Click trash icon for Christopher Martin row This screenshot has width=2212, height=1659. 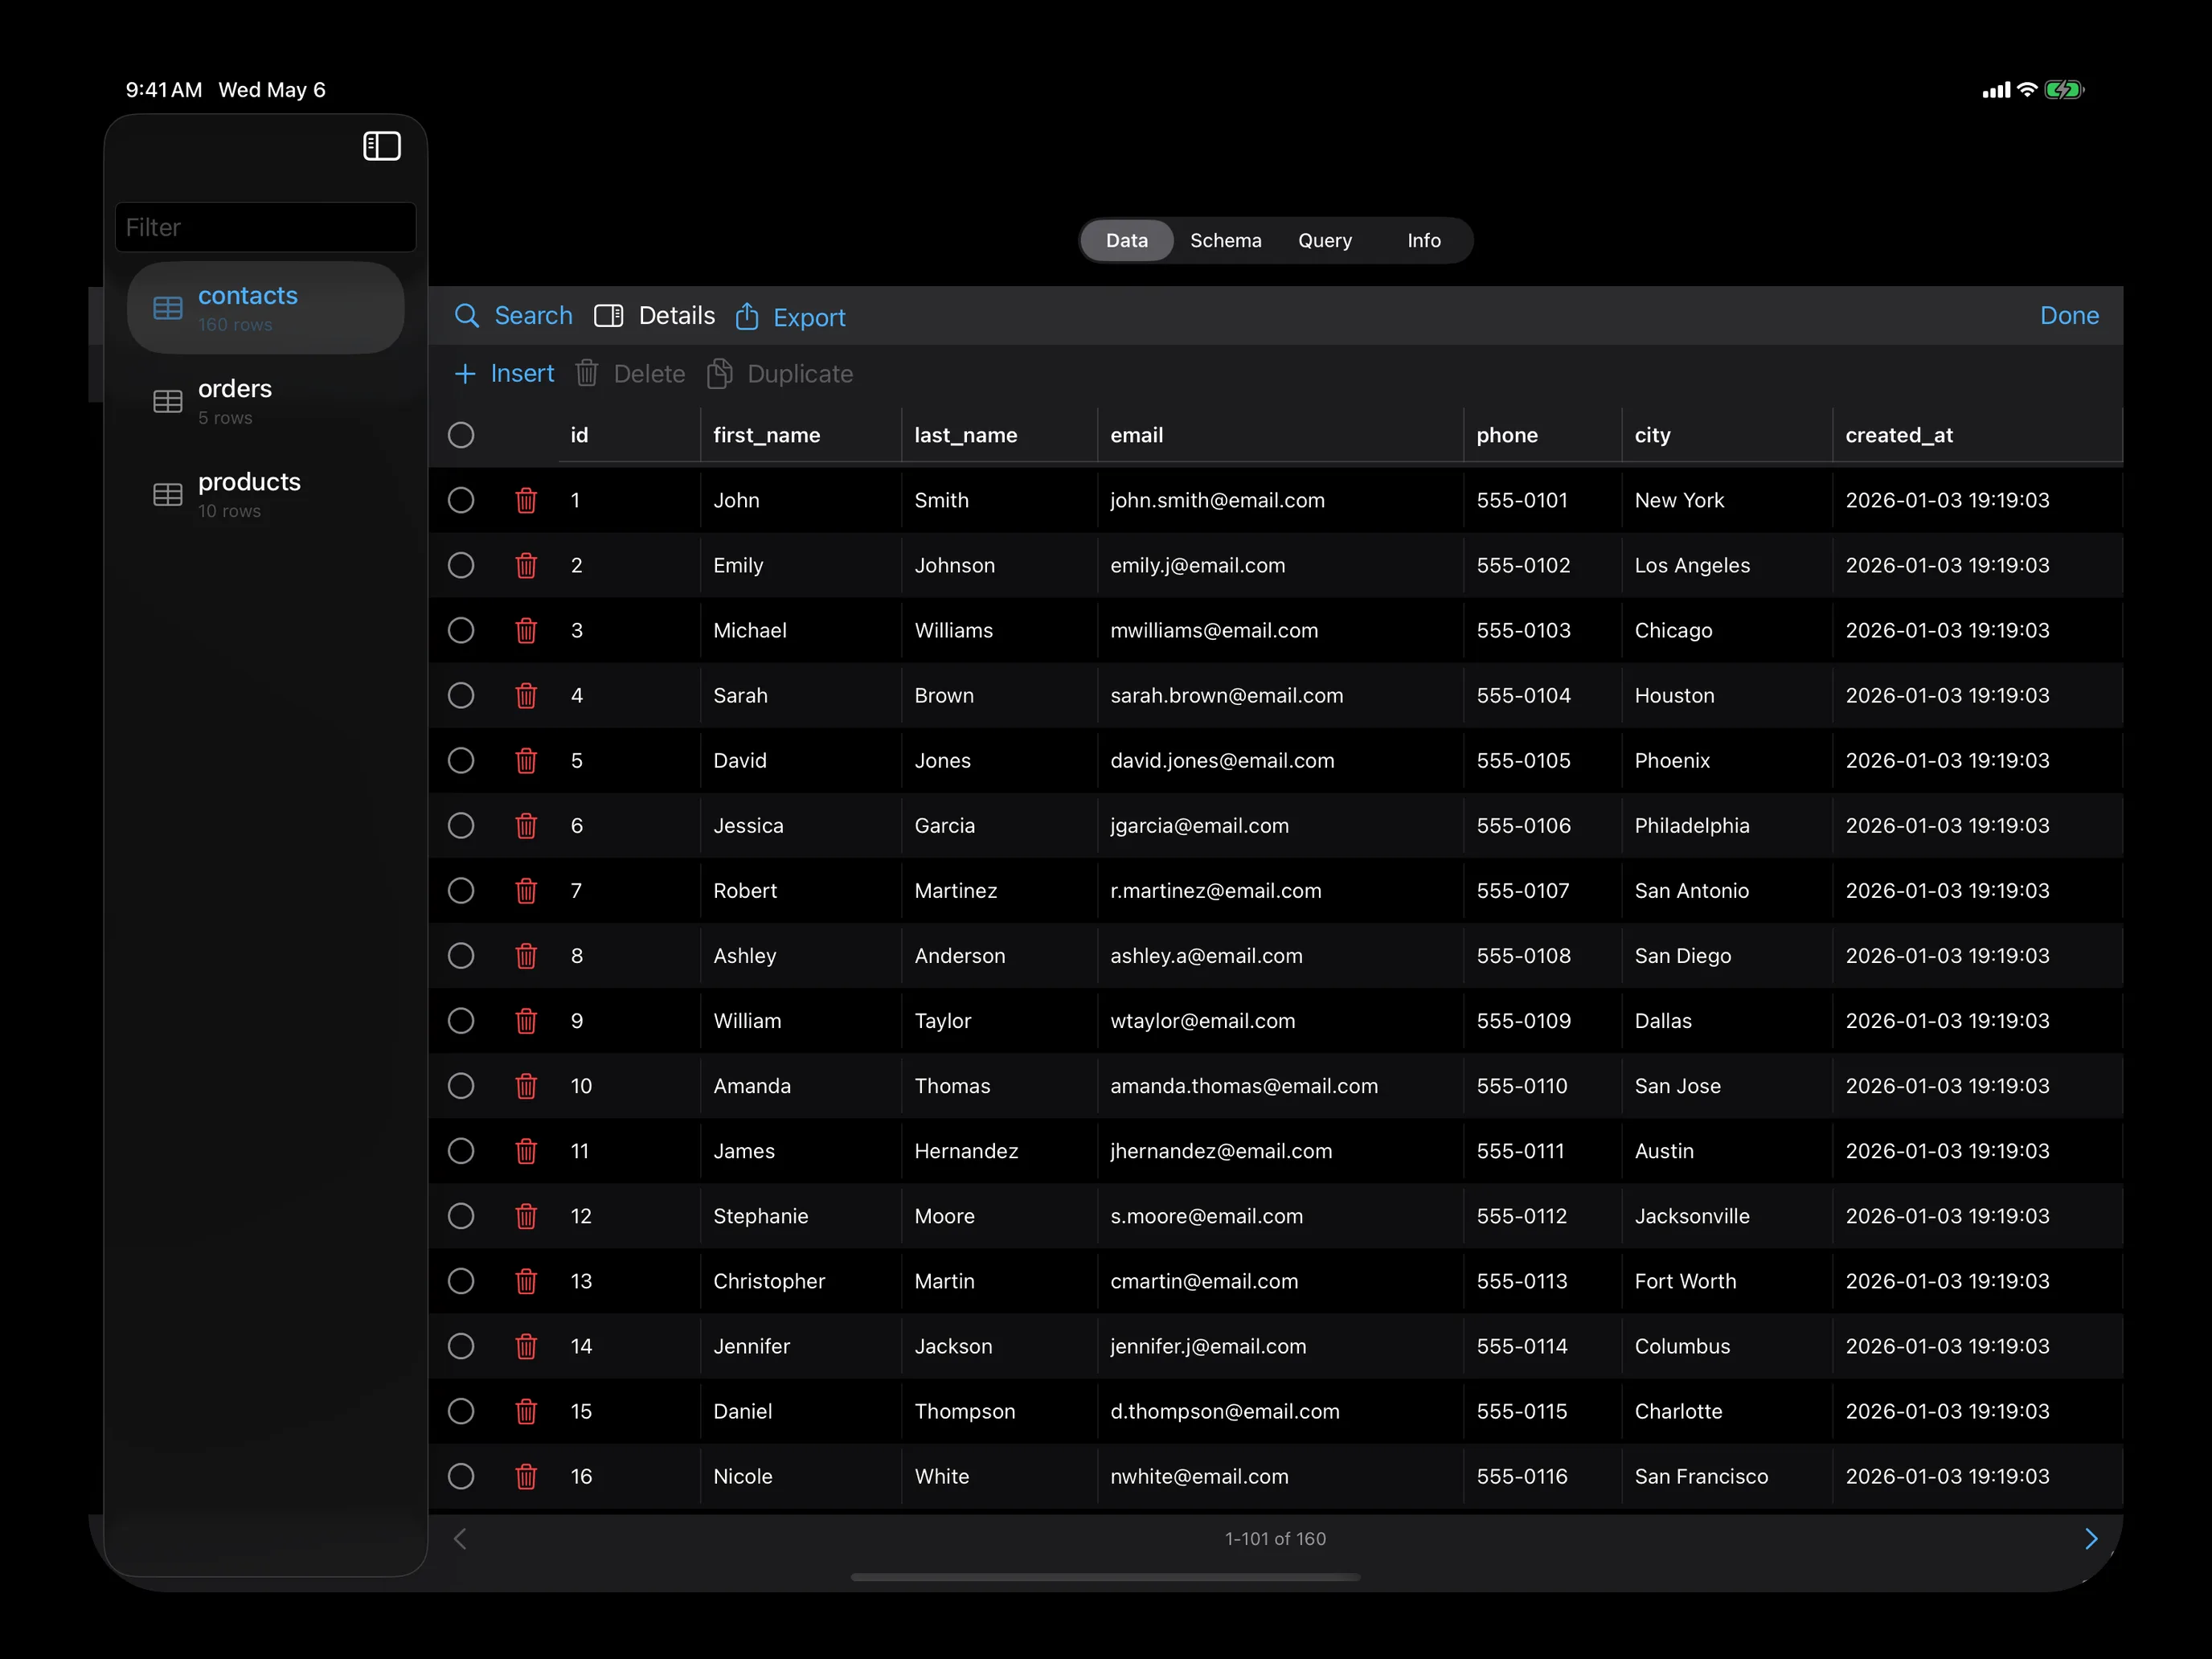point(526,1280)
